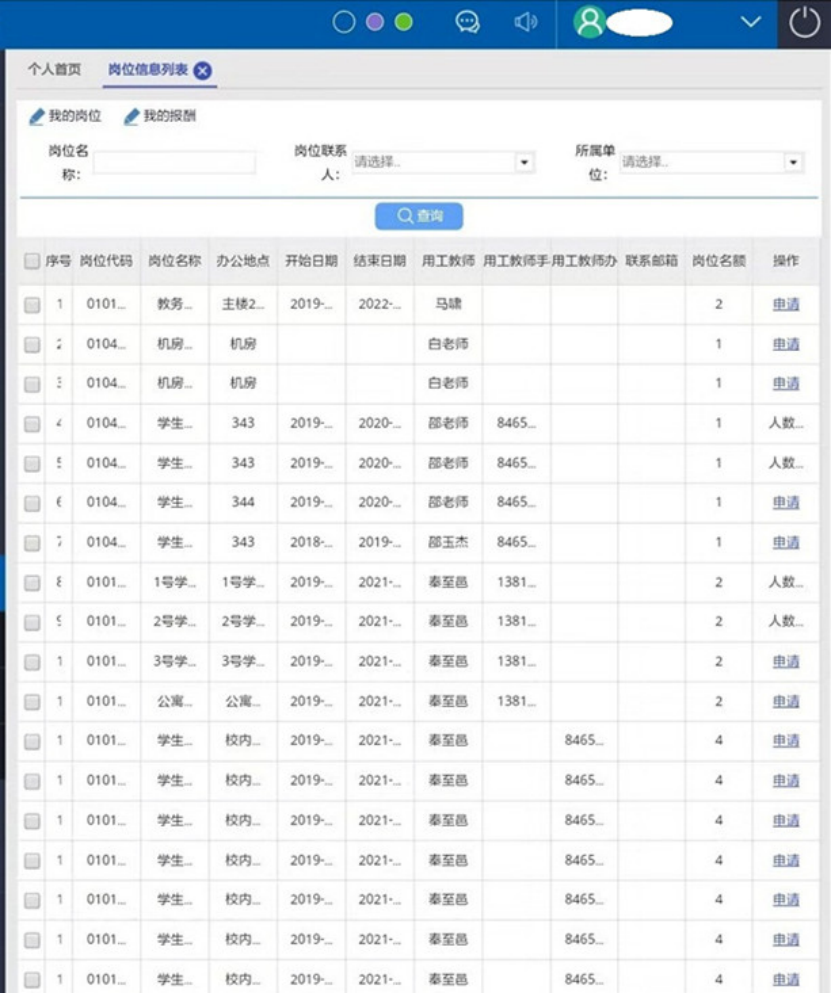Screen dimensions: 831x994
Task: Open the 岗位联系人 dropdown
Action: [x=525, y=162]
